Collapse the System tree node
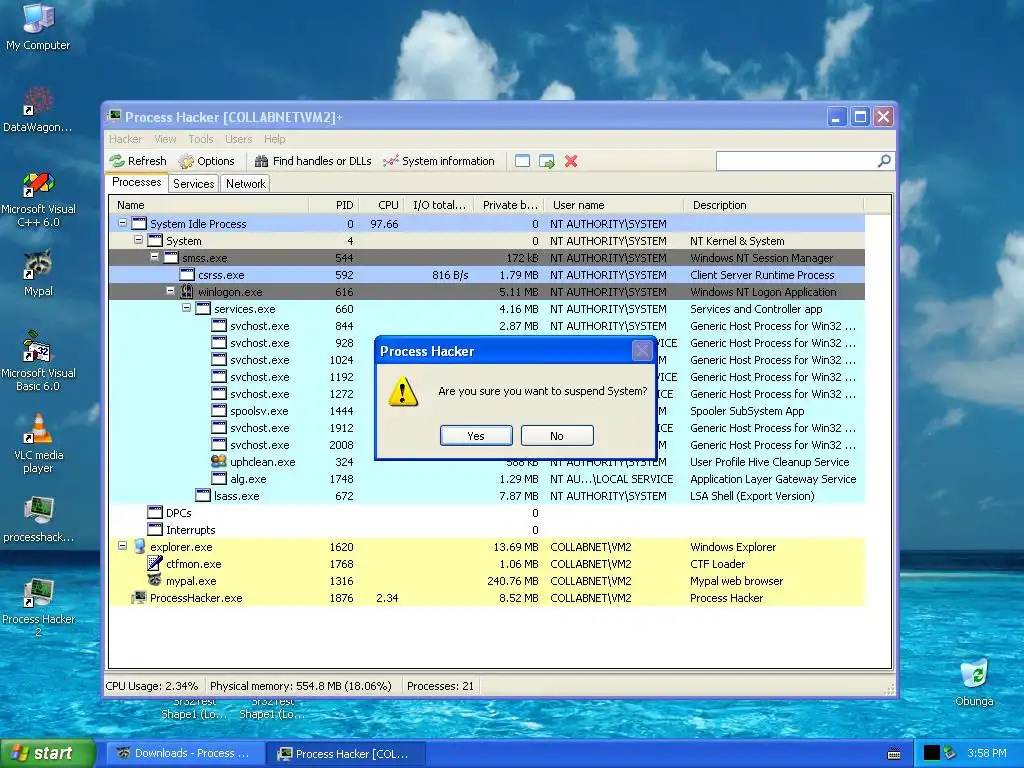1024x768 pixels. [x=138, y=240]
